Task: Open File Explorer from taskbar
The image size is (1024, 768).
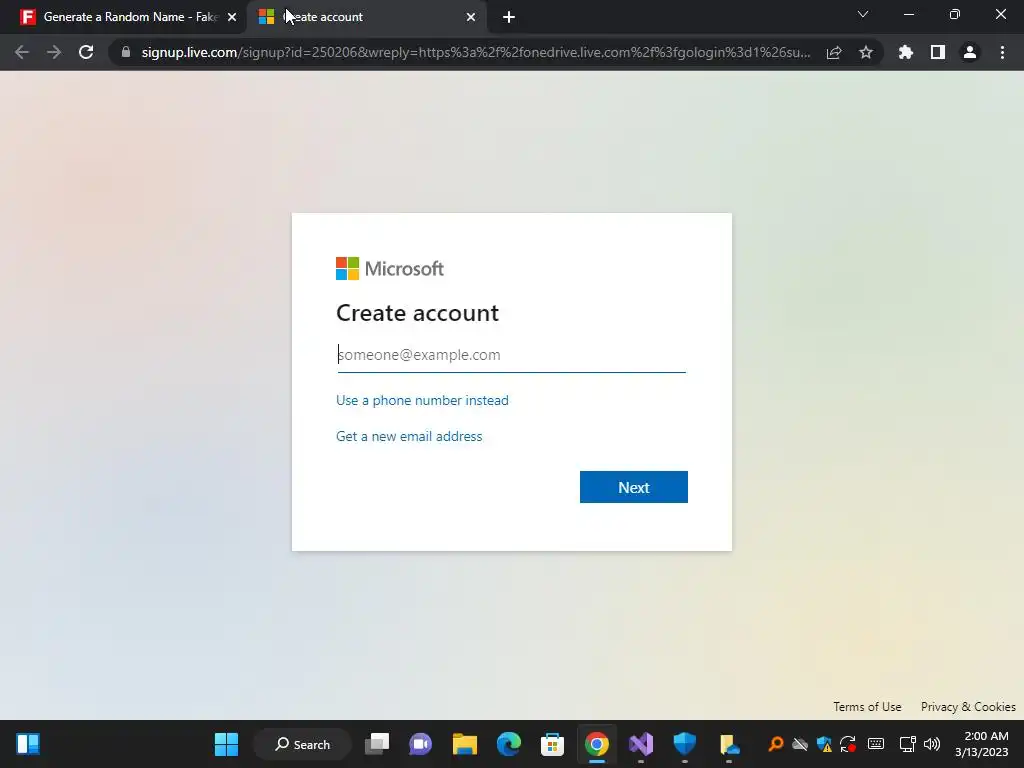Action: tap(465, 744)
